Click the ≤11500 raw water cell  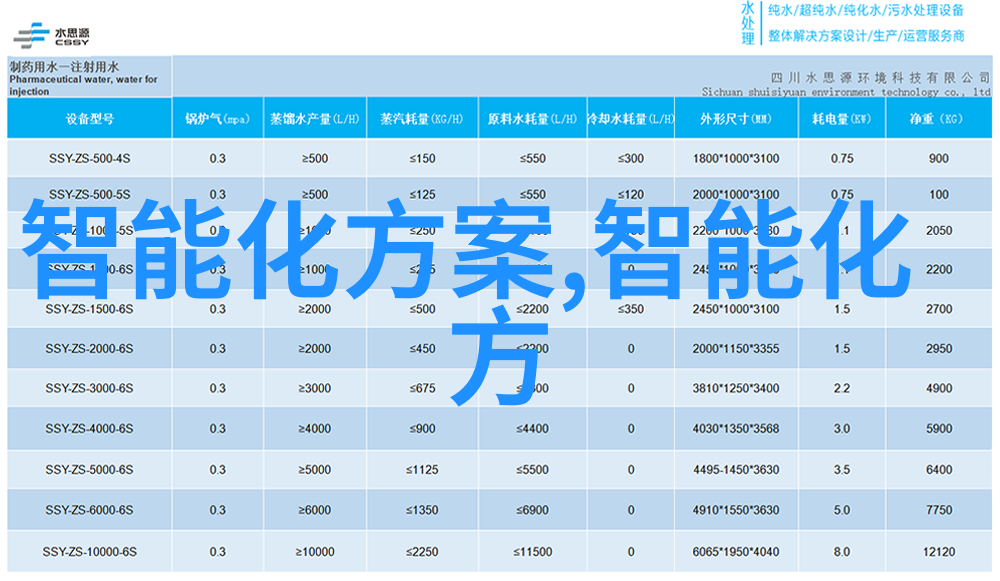(533, 552)
